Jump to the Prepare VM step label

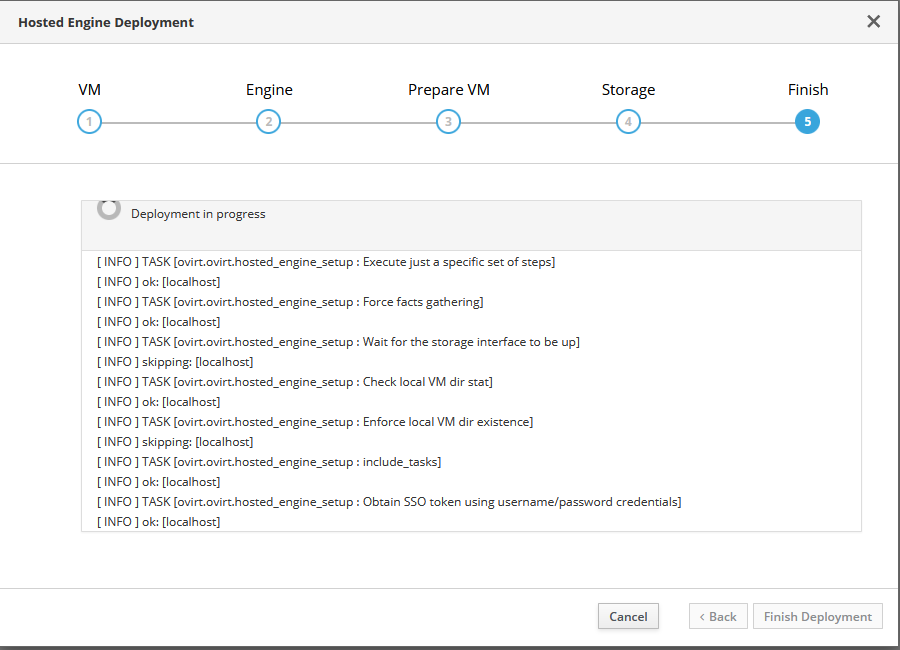click(x=449, y=90)
